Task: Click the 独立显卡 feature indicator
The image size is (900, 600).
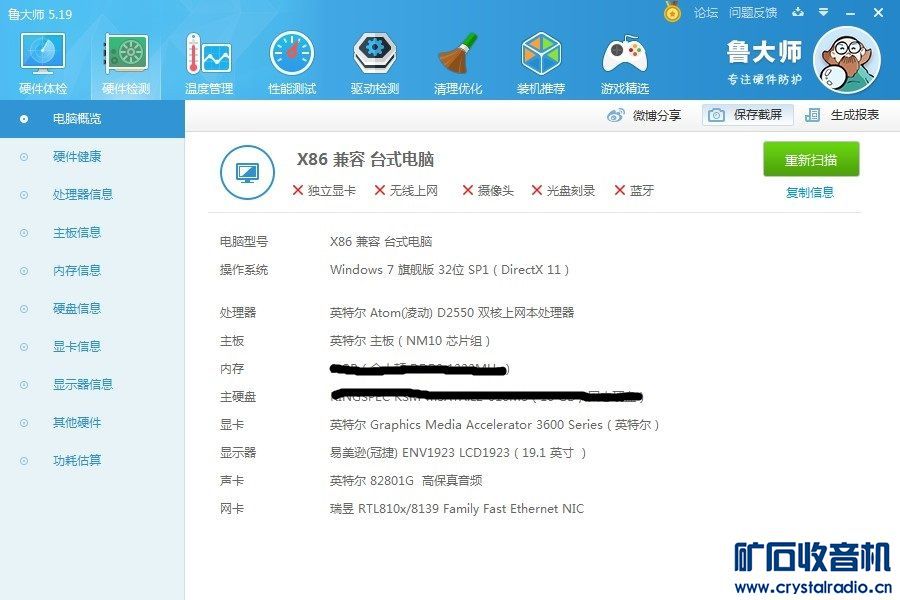Action: click(324, 191)
